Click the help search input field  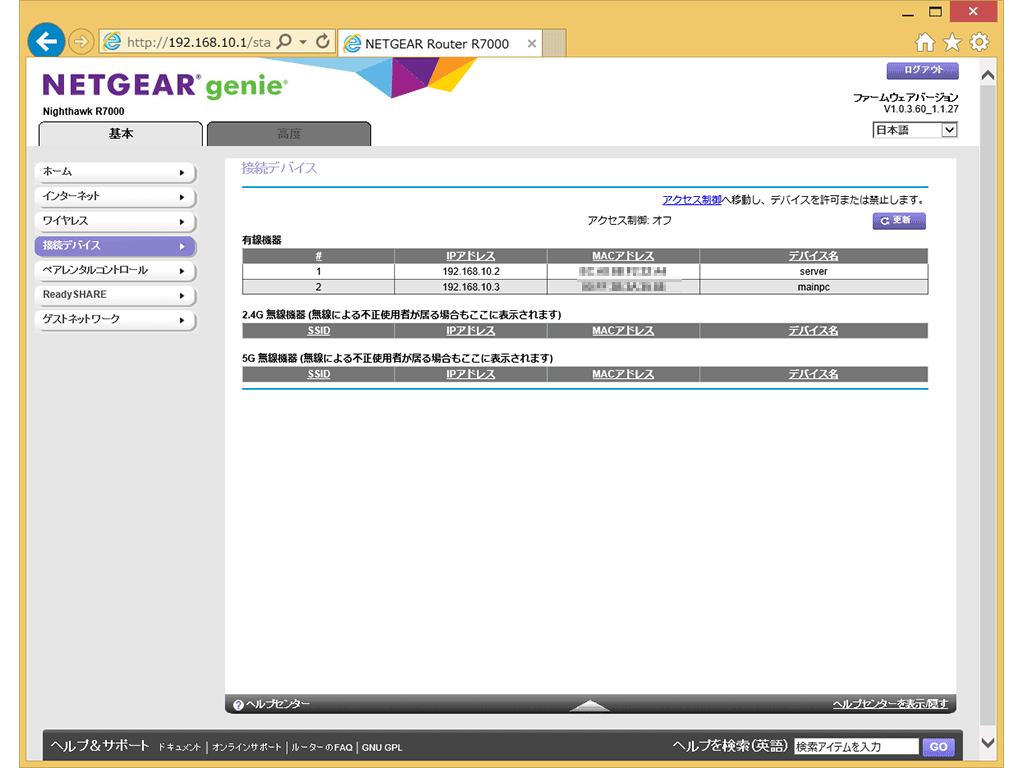point(855,747)
